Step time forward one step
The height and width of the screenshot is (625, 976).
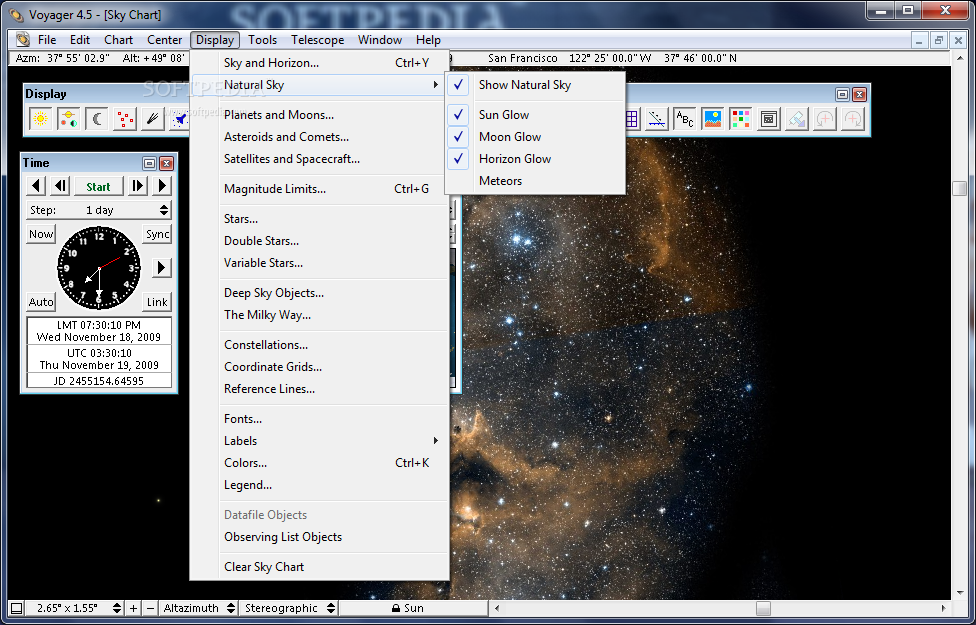click(x=138, y=186)
